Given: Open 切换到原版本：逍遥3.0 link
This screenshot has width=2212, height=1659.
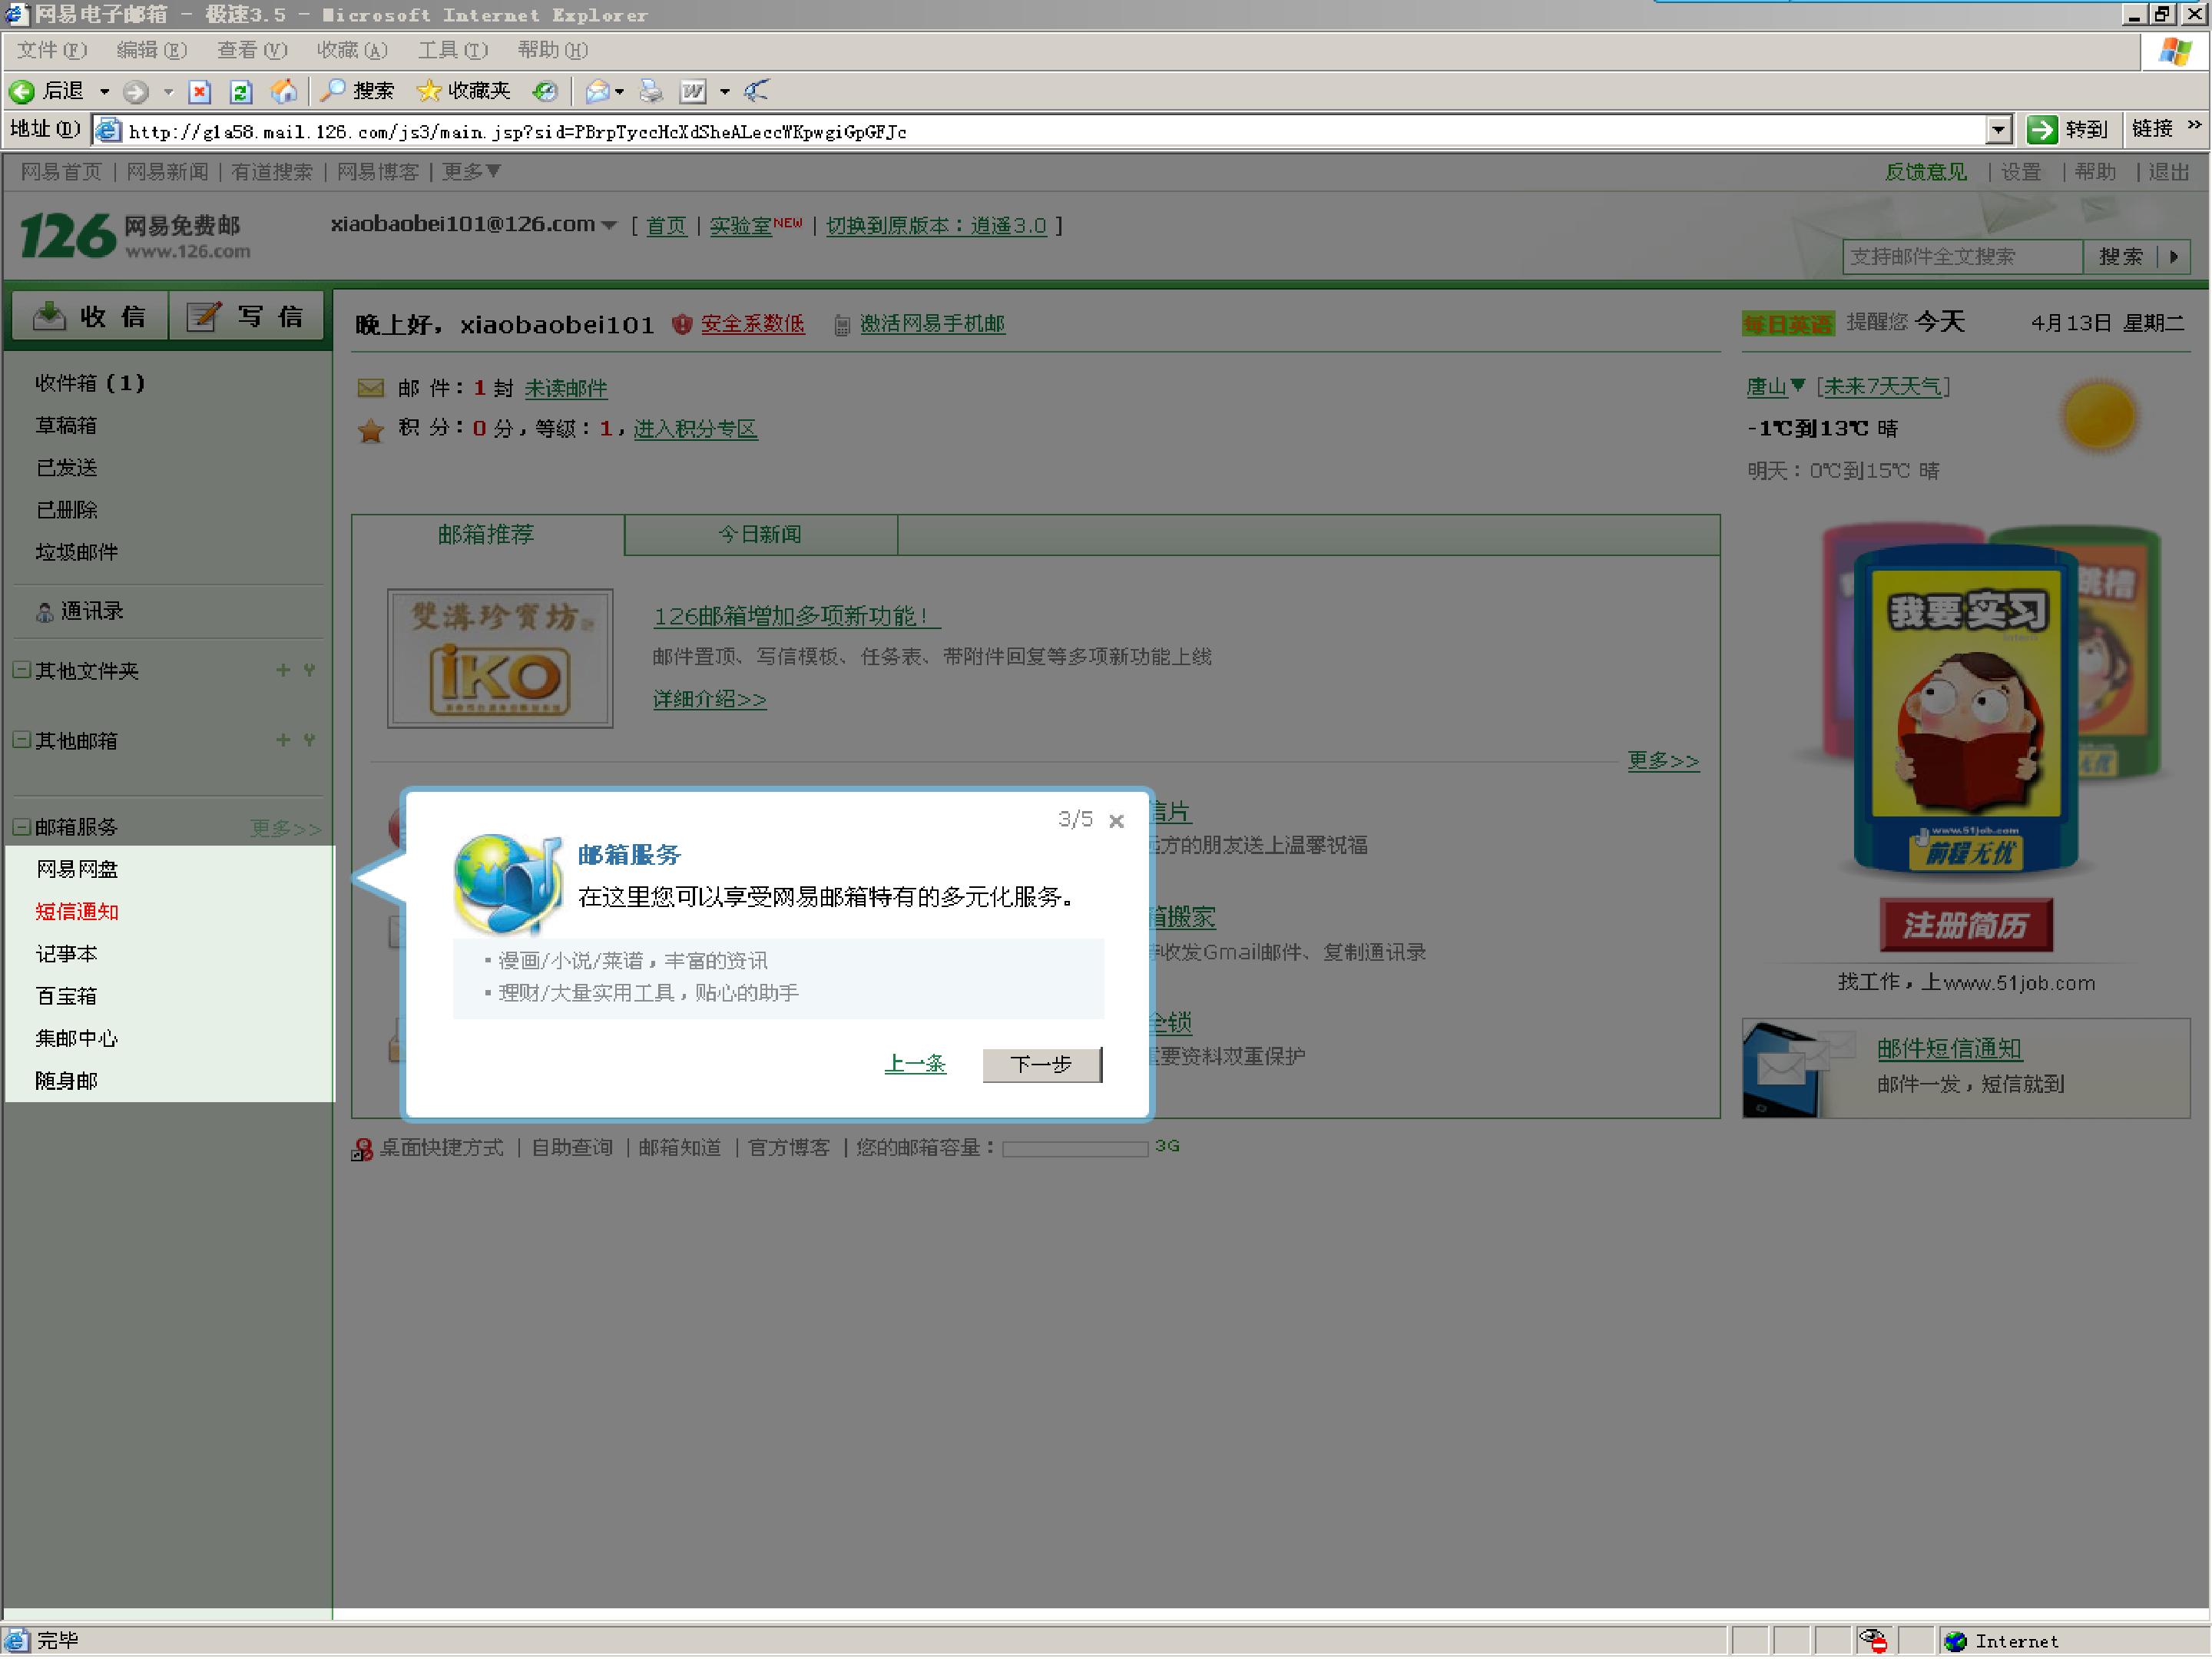Looking at the screenshot, I should point(936,225).
